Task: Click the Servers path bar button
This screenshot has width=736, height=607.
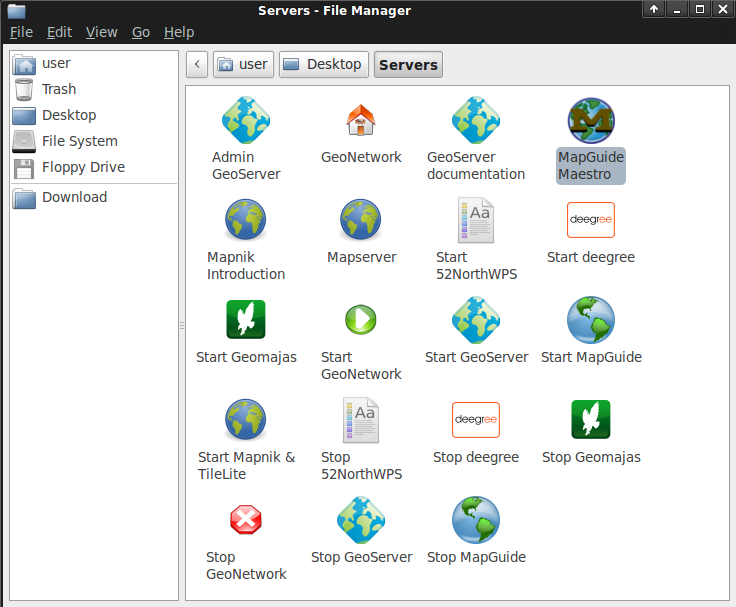Action: [408, 64]
